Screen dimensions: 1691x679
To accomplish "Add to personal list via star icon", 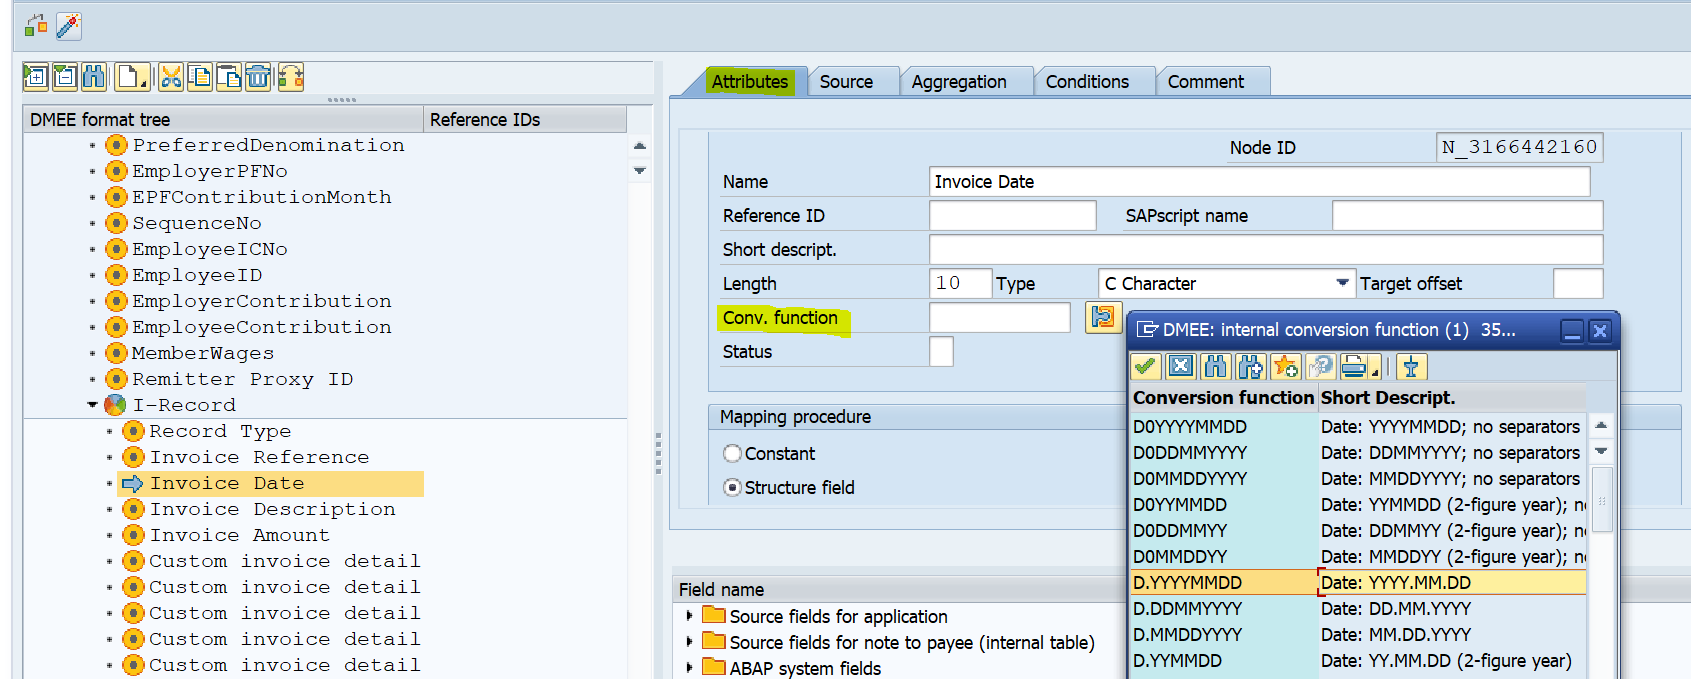I will pos(1285,367).
